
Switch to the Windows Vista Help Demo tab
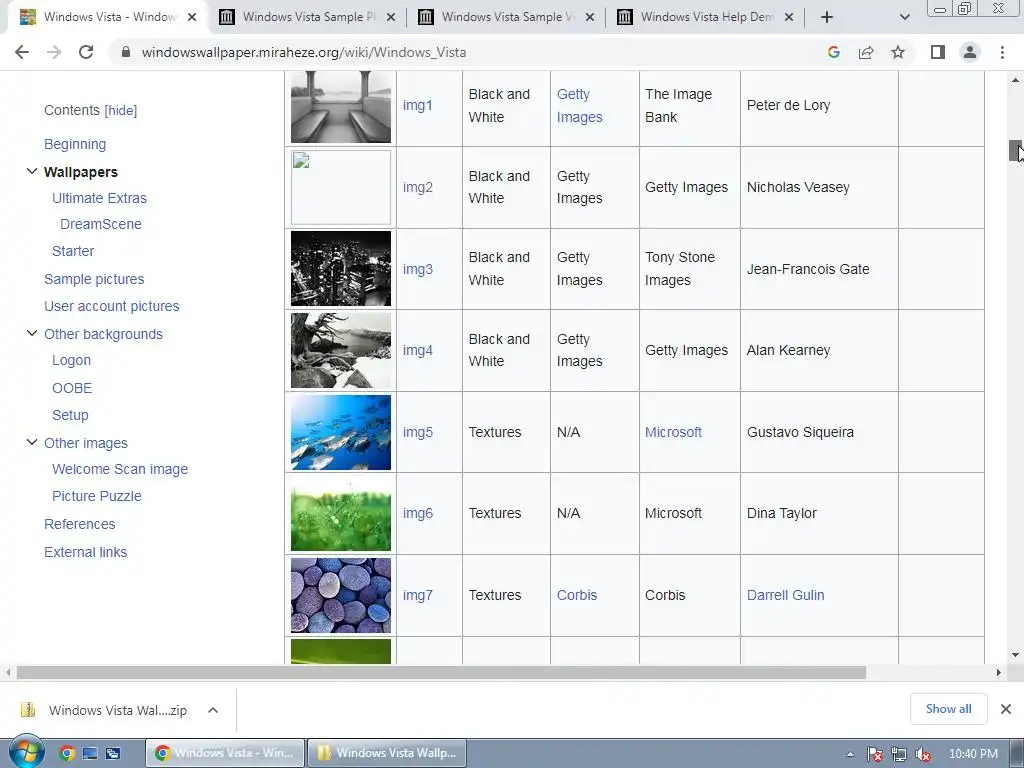point(705,17)
